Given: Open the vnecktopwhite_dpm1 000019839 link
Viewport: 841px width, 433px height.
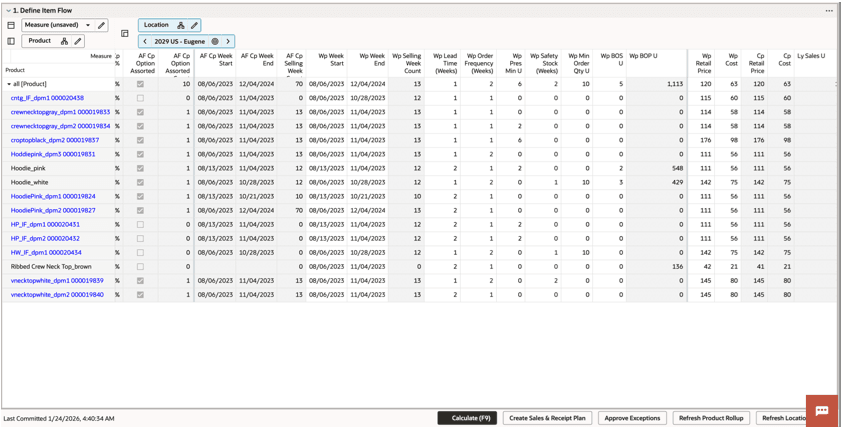Looking at the screenshot, I should (57, 281).
